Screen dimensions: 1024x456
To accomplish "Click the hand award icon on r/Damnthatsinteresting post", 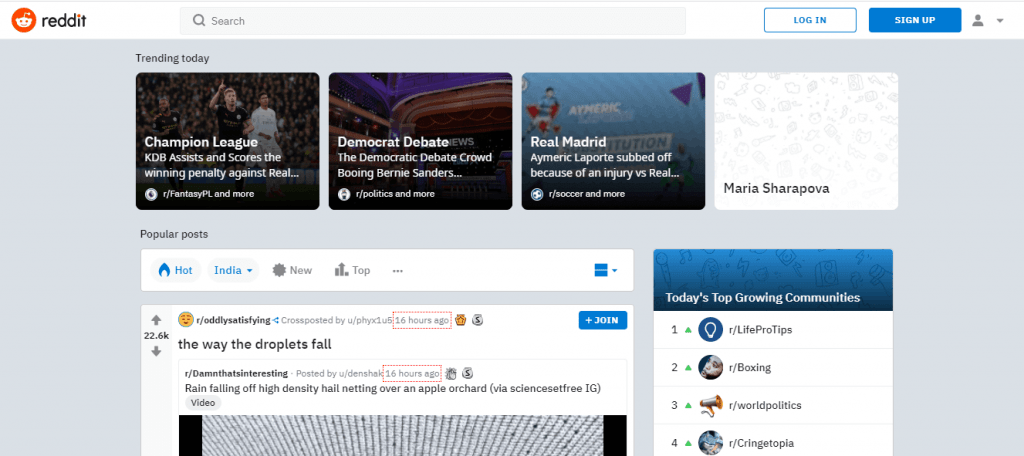I will coord(451,373).
